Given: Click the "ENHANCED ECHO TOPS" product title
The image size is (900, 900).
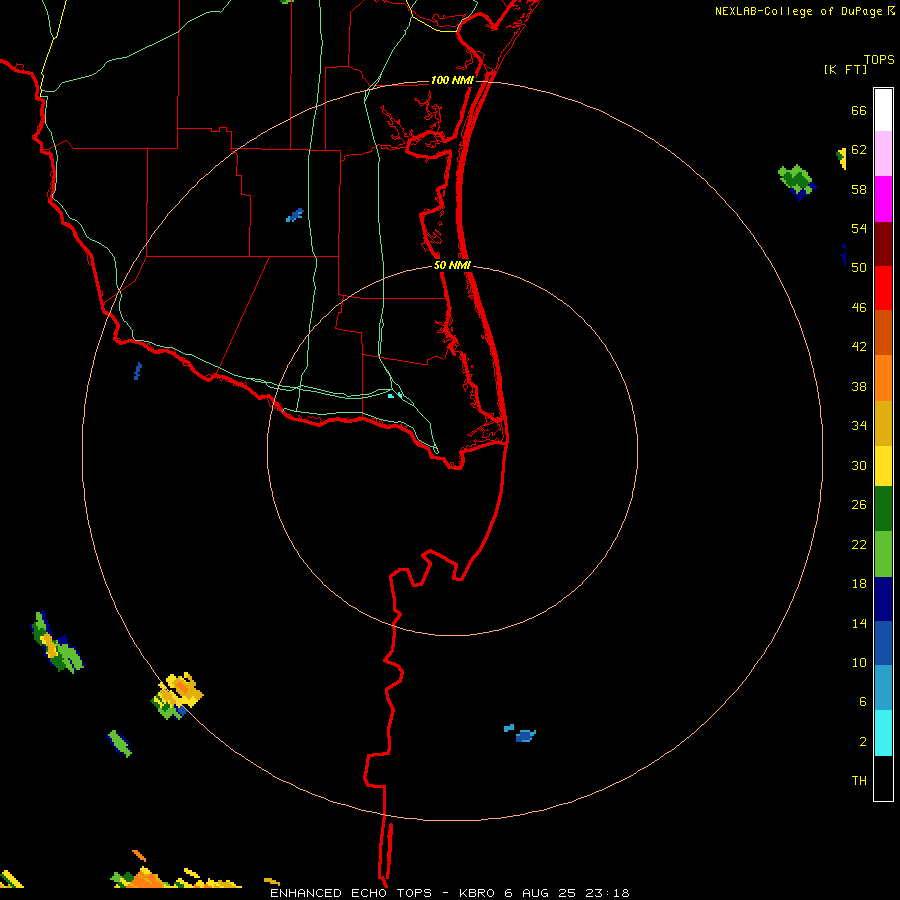Looking at the screenshot, I should (351, 893).
